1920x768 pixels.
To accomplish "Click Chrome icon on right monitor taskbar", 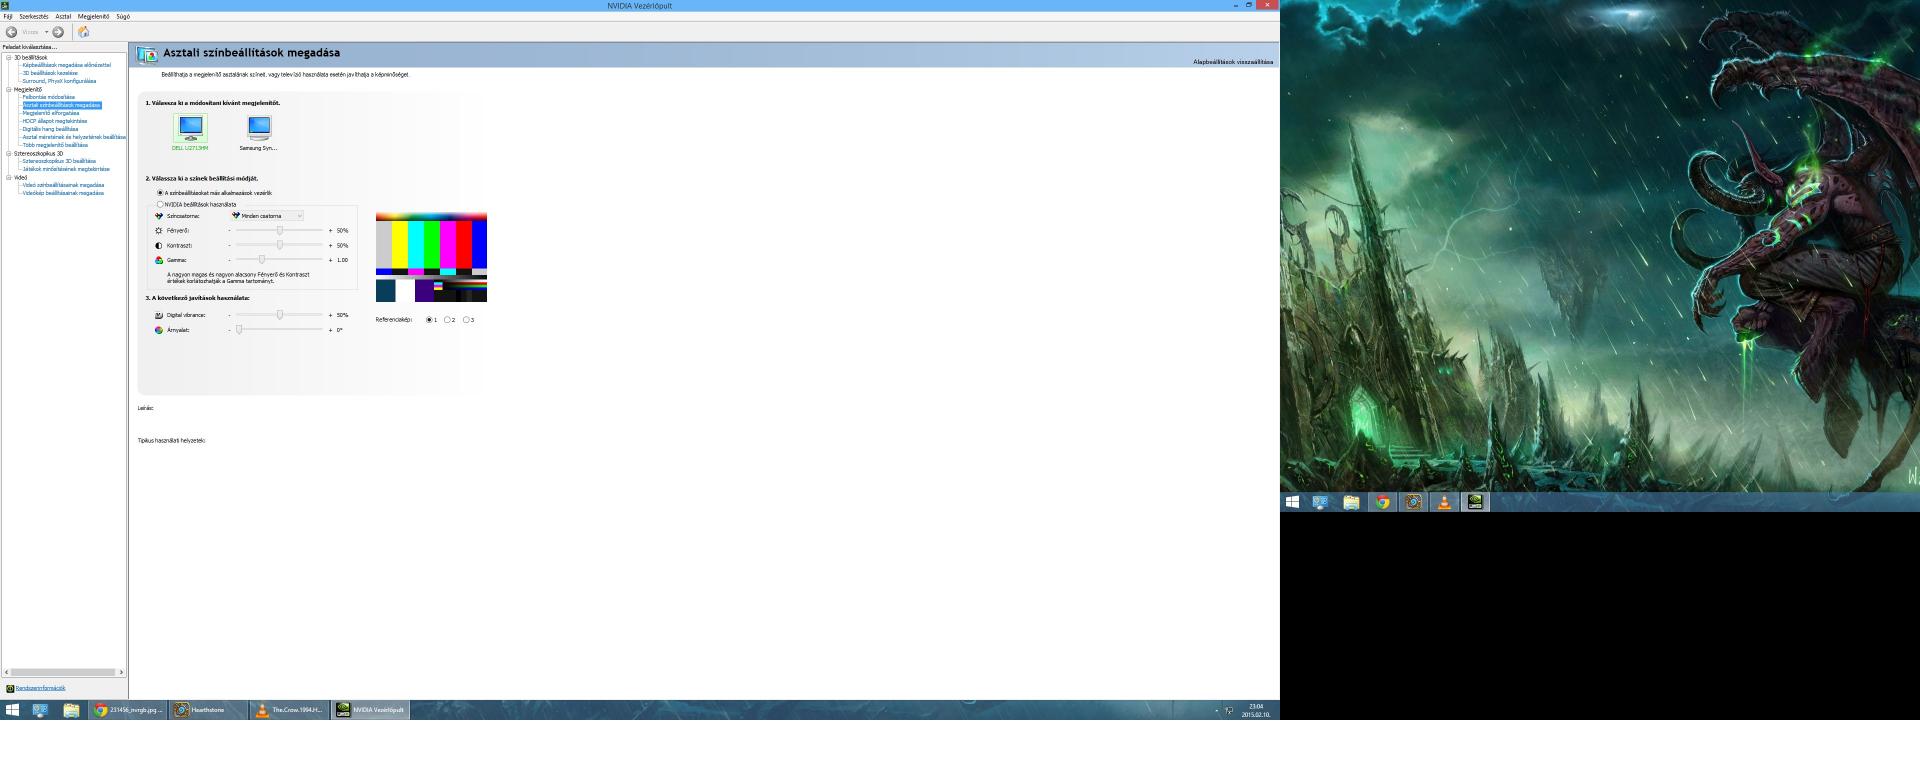I will tap(1383, 502).
